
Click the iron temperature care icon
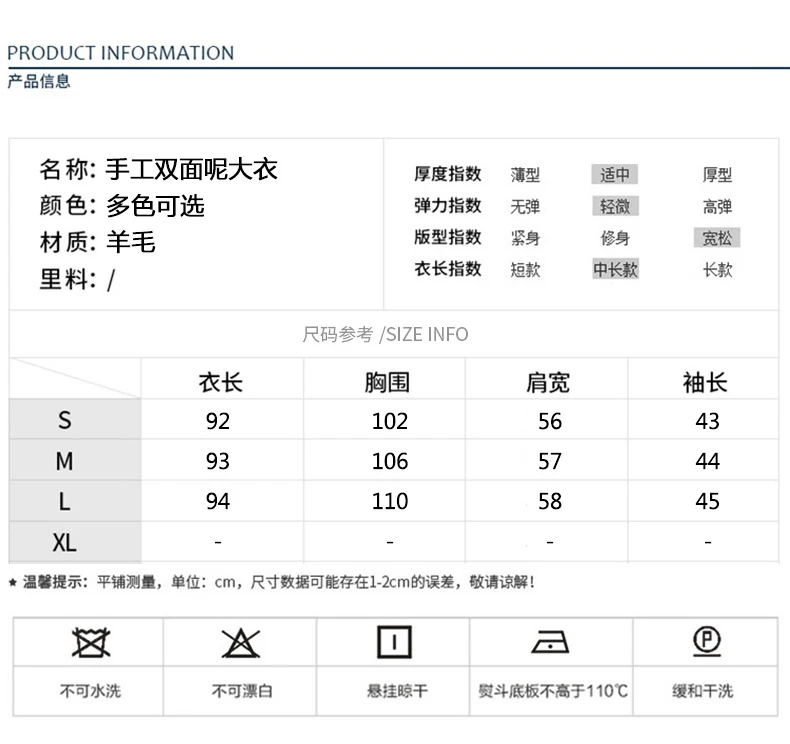pyautogui.click(x=550, y=642)
